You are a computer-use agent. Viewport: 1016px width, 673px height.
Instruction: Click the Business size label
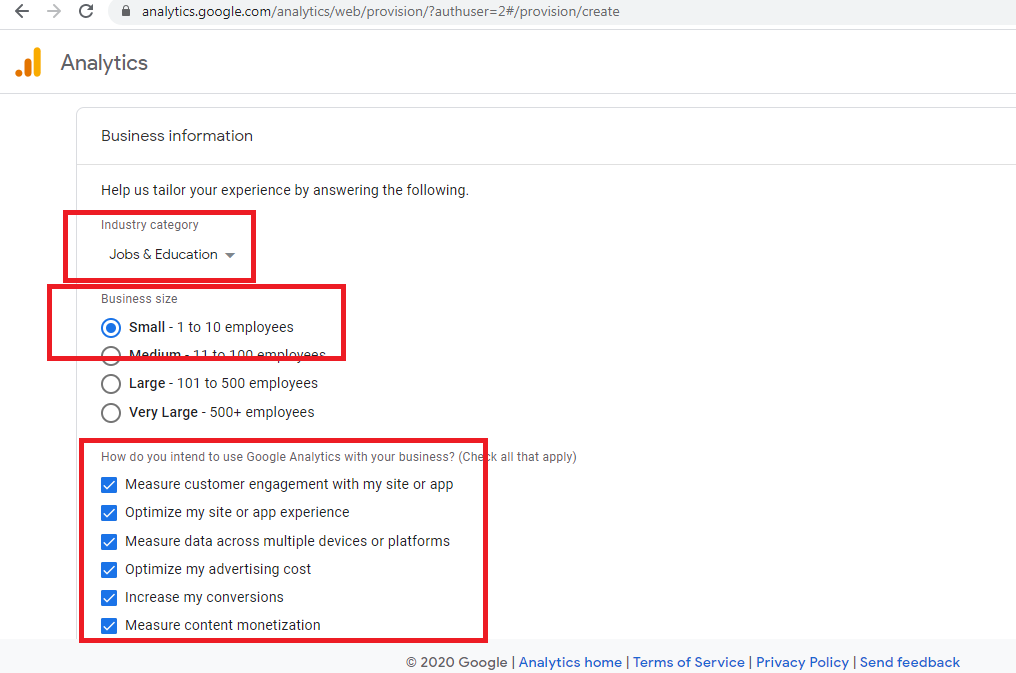[139, 299]
